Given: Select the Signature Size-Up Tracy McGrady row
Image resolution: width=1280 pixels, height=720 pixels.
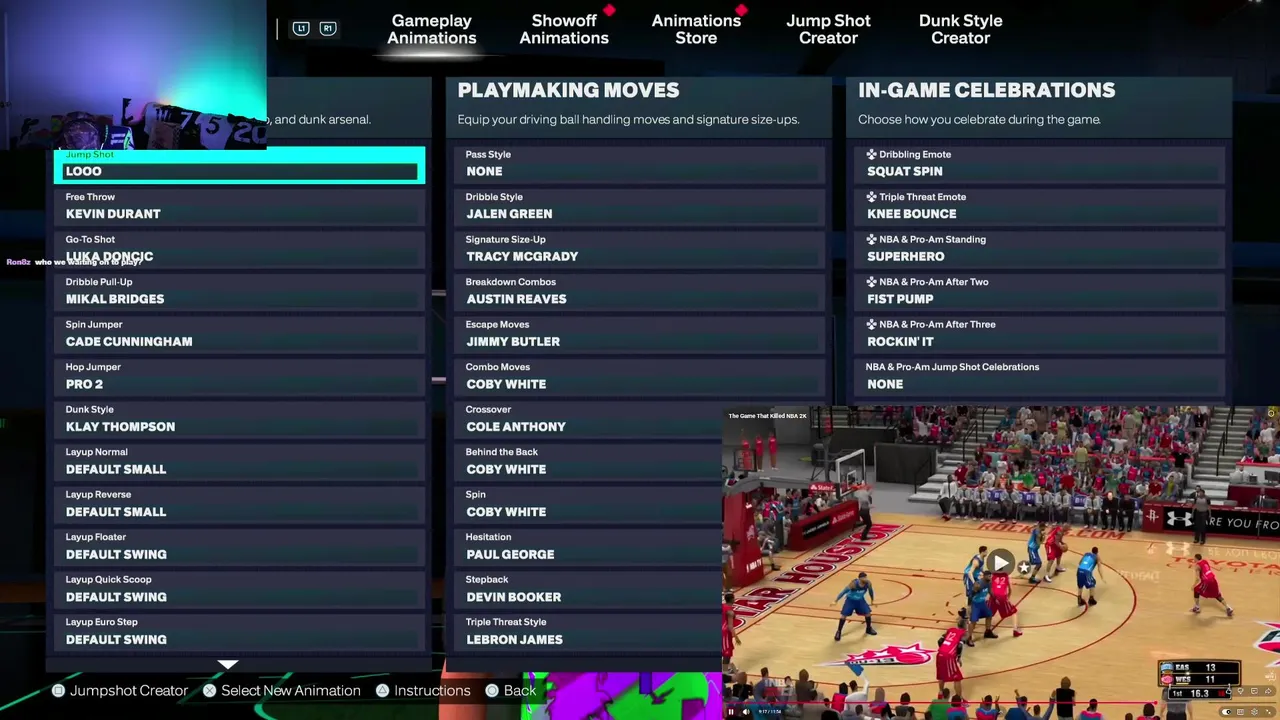Looking at the screenshot, I should (640, 249).
